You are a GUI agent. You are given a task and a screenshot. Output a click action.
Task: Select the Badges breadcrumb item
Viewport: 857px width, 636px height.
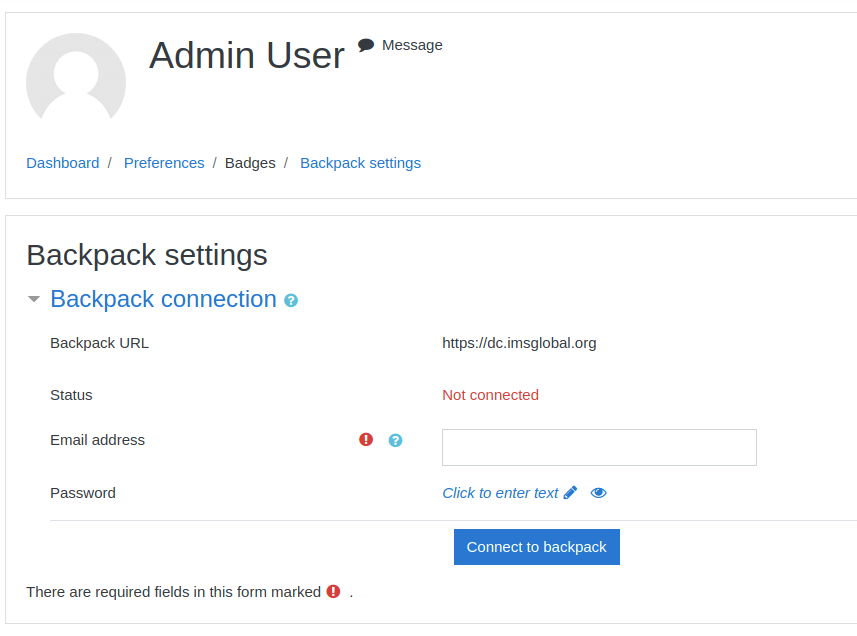pos(250,163)
